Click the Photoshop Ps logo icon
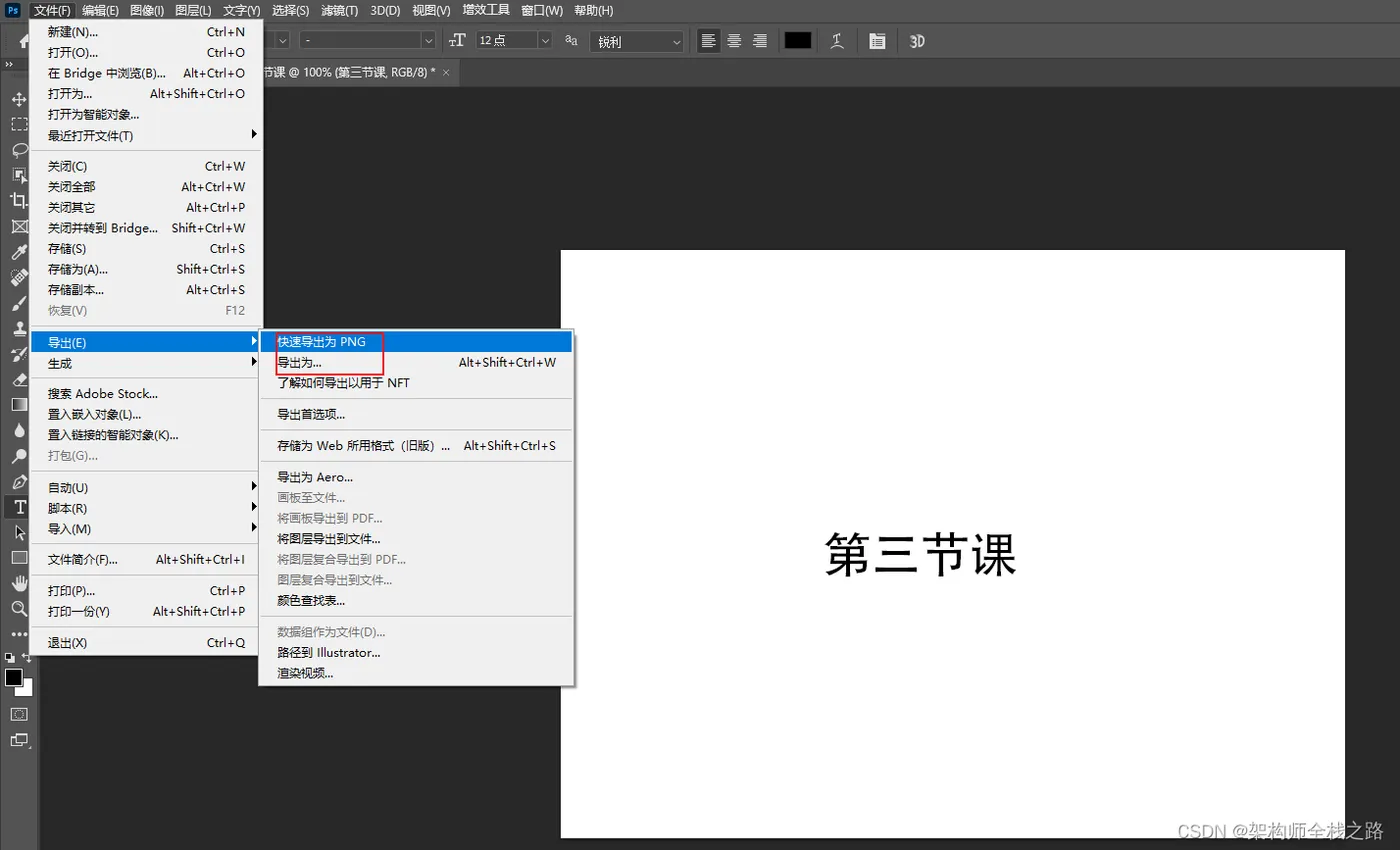Screen dimensions: 1400x850 point(14,10)
